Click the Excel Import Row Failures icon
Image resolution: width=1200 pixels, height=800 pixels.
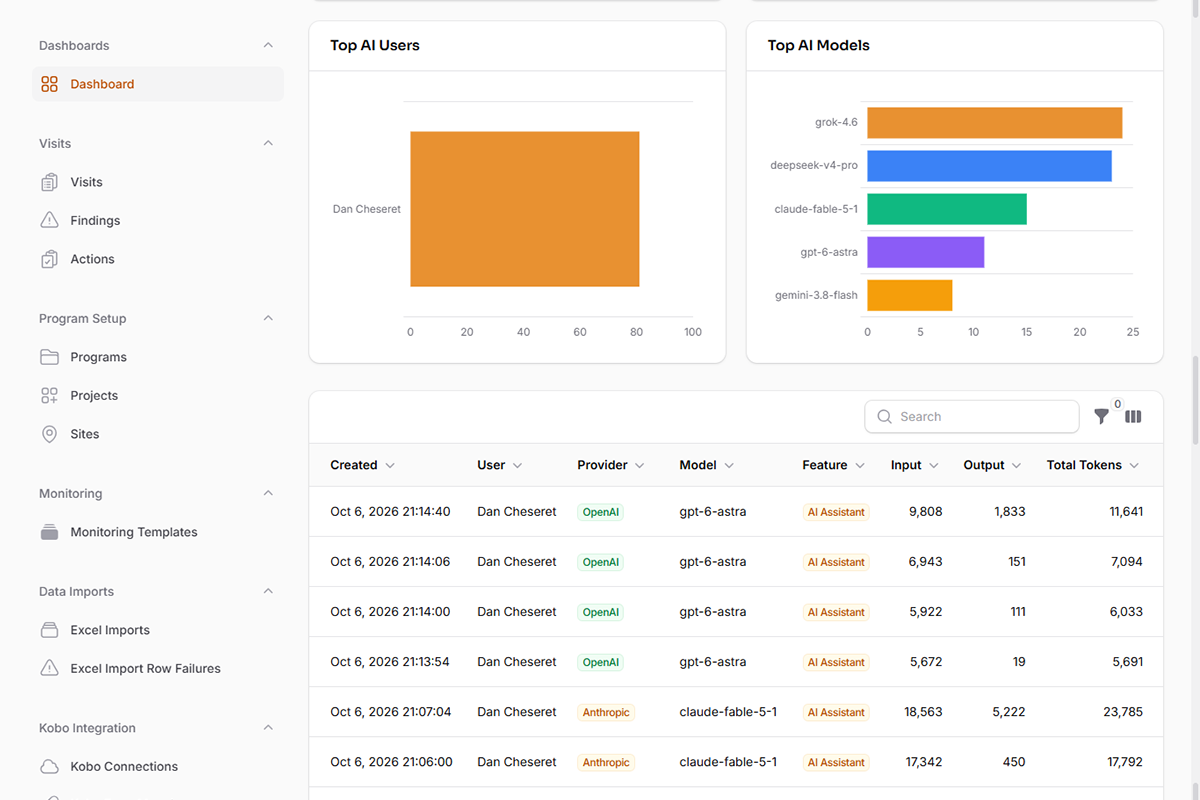(49, 668)
